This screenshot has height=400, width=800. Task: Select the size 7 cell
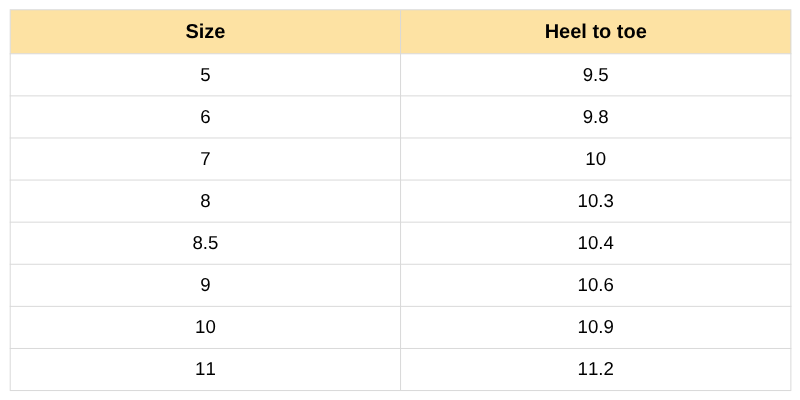[205, 159]
